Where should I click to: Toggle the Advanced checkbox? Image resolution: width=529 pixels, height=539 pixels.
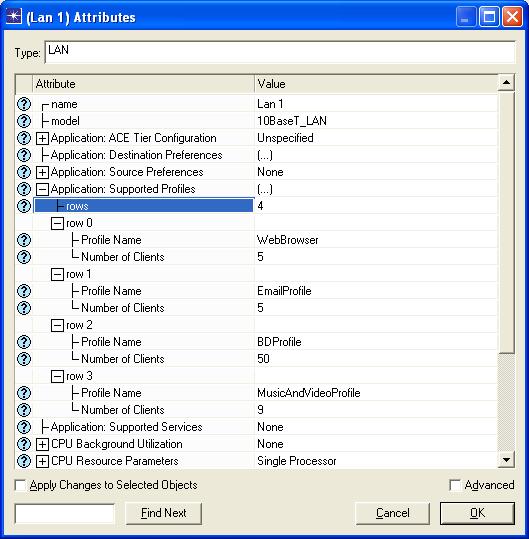pos(455,485)
